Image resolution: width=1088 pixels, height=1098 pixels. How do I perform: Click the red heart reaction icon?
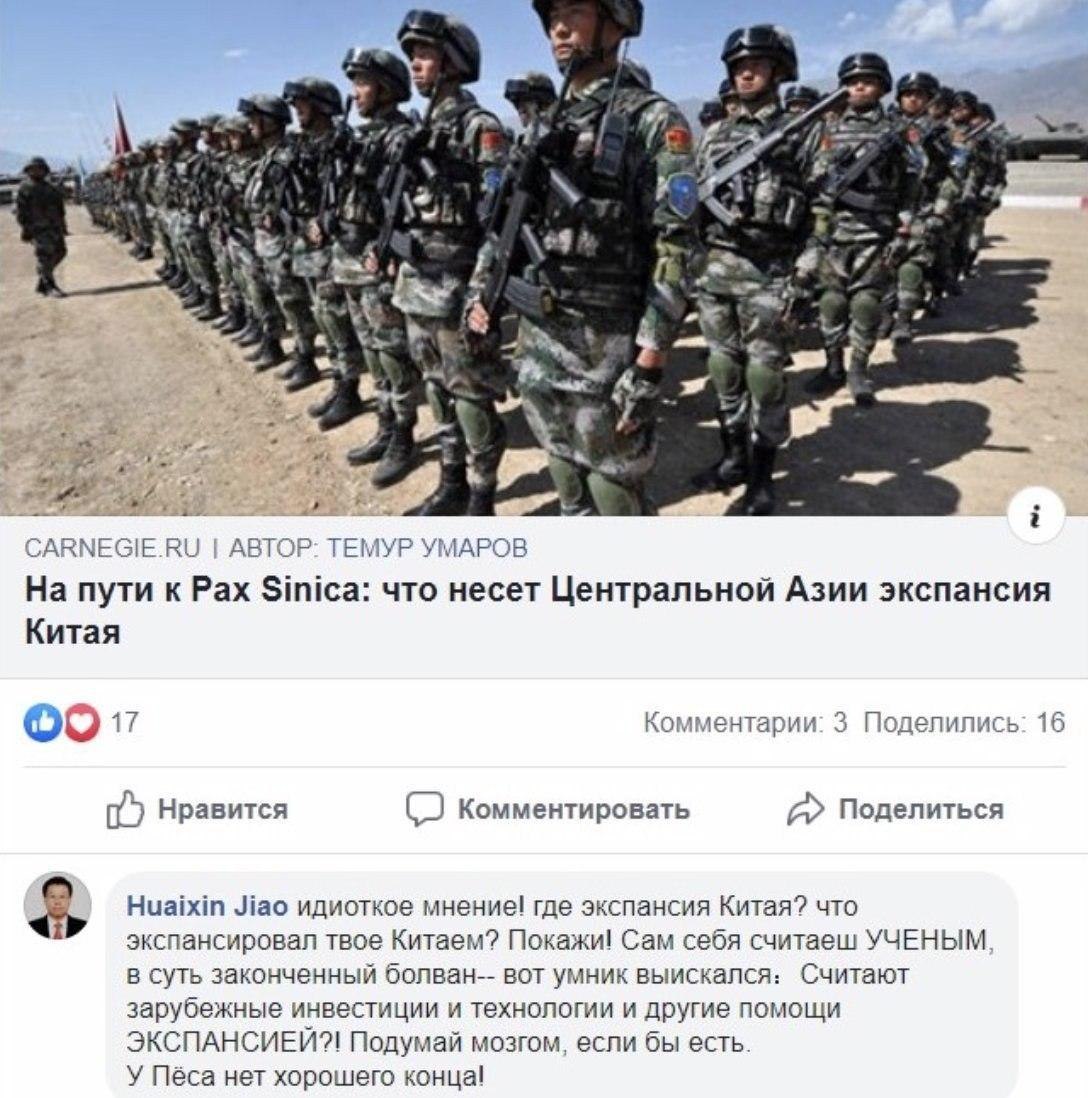pos(82,723)
